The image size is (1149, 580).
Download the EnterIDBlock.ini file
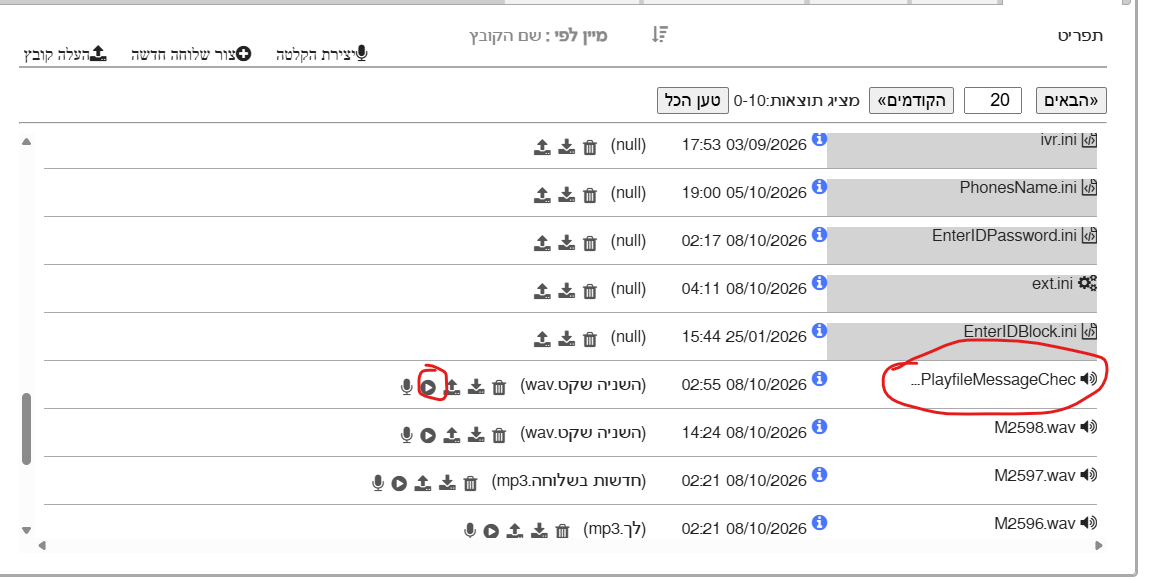[x=566, y=338]
